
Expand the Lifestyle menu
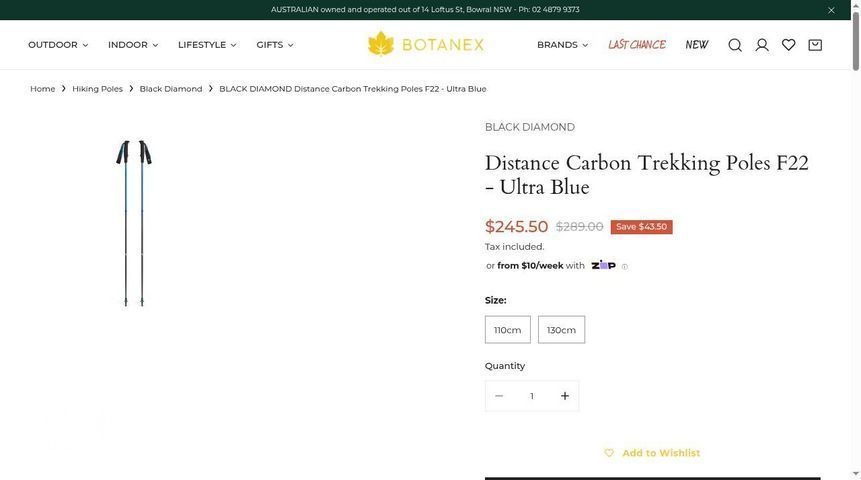click(x=207, y=45)
